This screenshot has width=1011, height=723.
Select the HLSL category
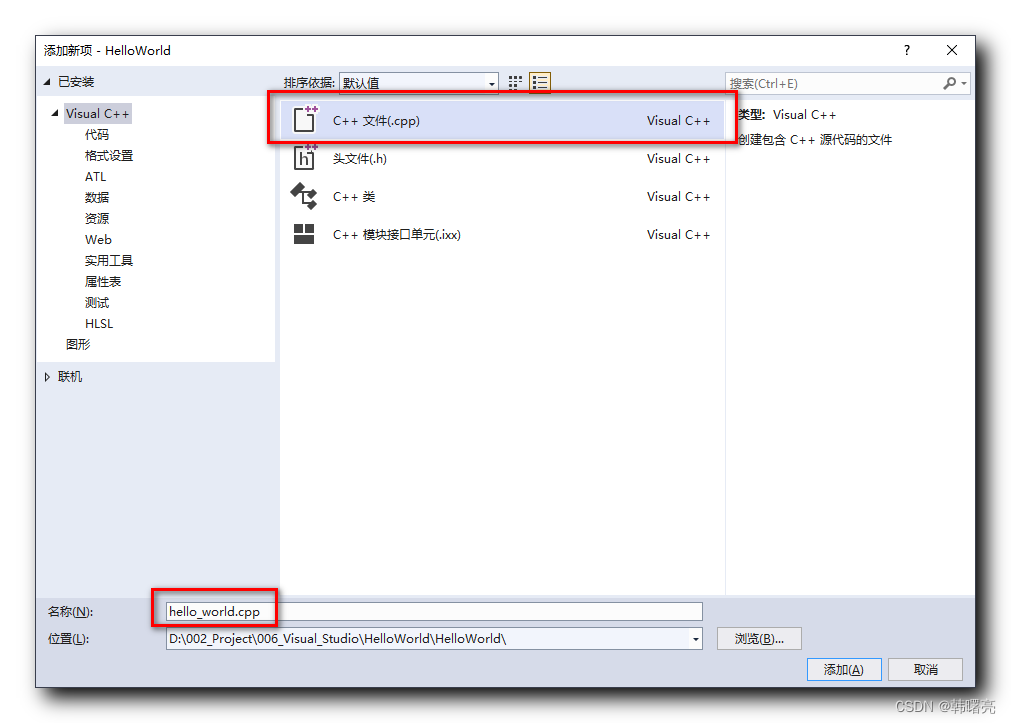coord(99,324)
